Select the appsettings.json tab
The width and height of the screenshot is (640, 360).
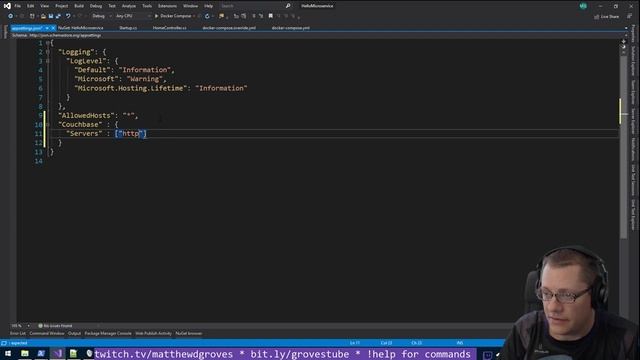[x=27, y=28]
